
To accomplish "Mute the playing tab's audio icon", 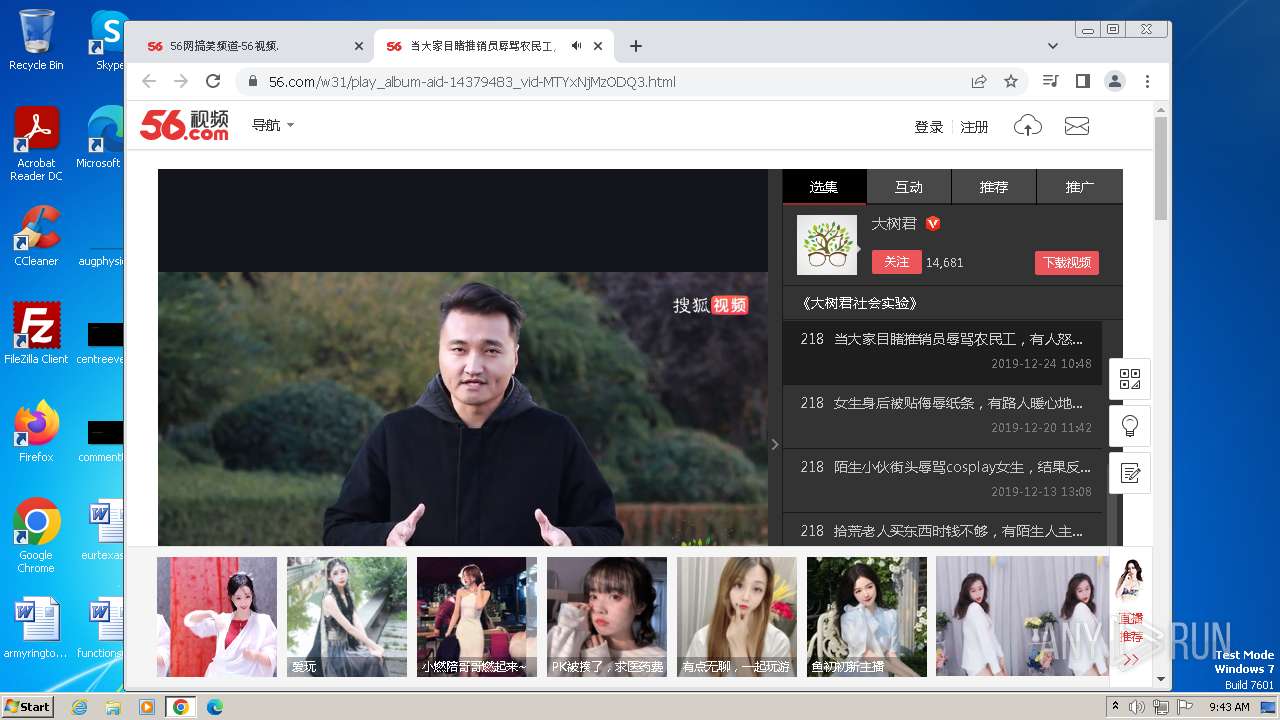I will pos(576,46).
